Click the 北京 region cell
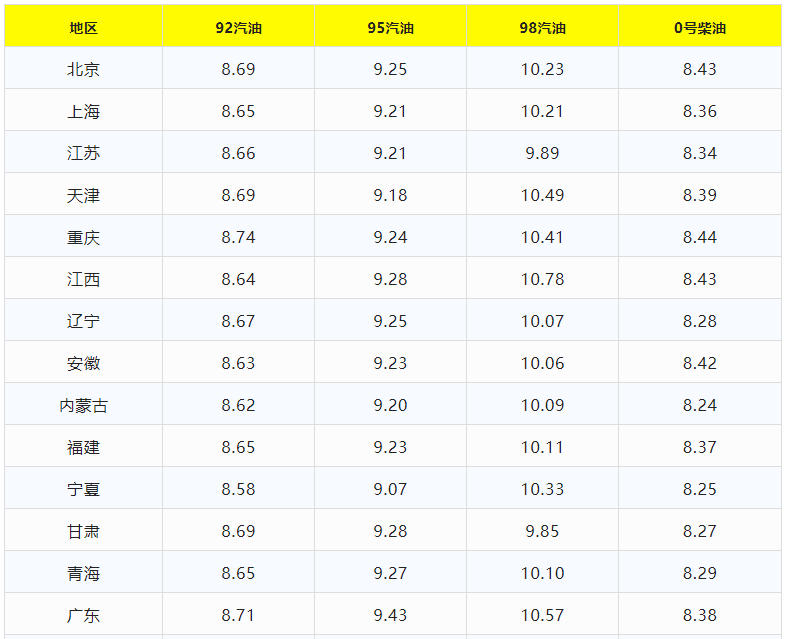This screenshot has height=639, width=786. (x=83, y=70)
